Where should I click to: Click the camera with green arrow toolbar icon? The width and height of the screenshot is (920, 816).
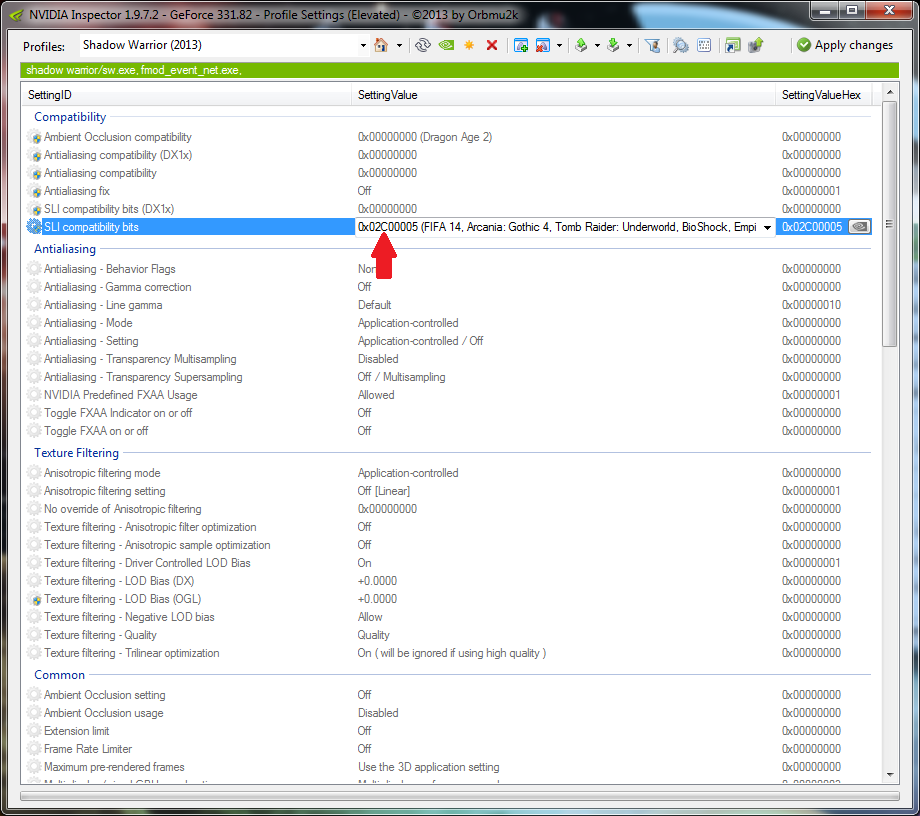pyautogui.click(x=756, y=45)
